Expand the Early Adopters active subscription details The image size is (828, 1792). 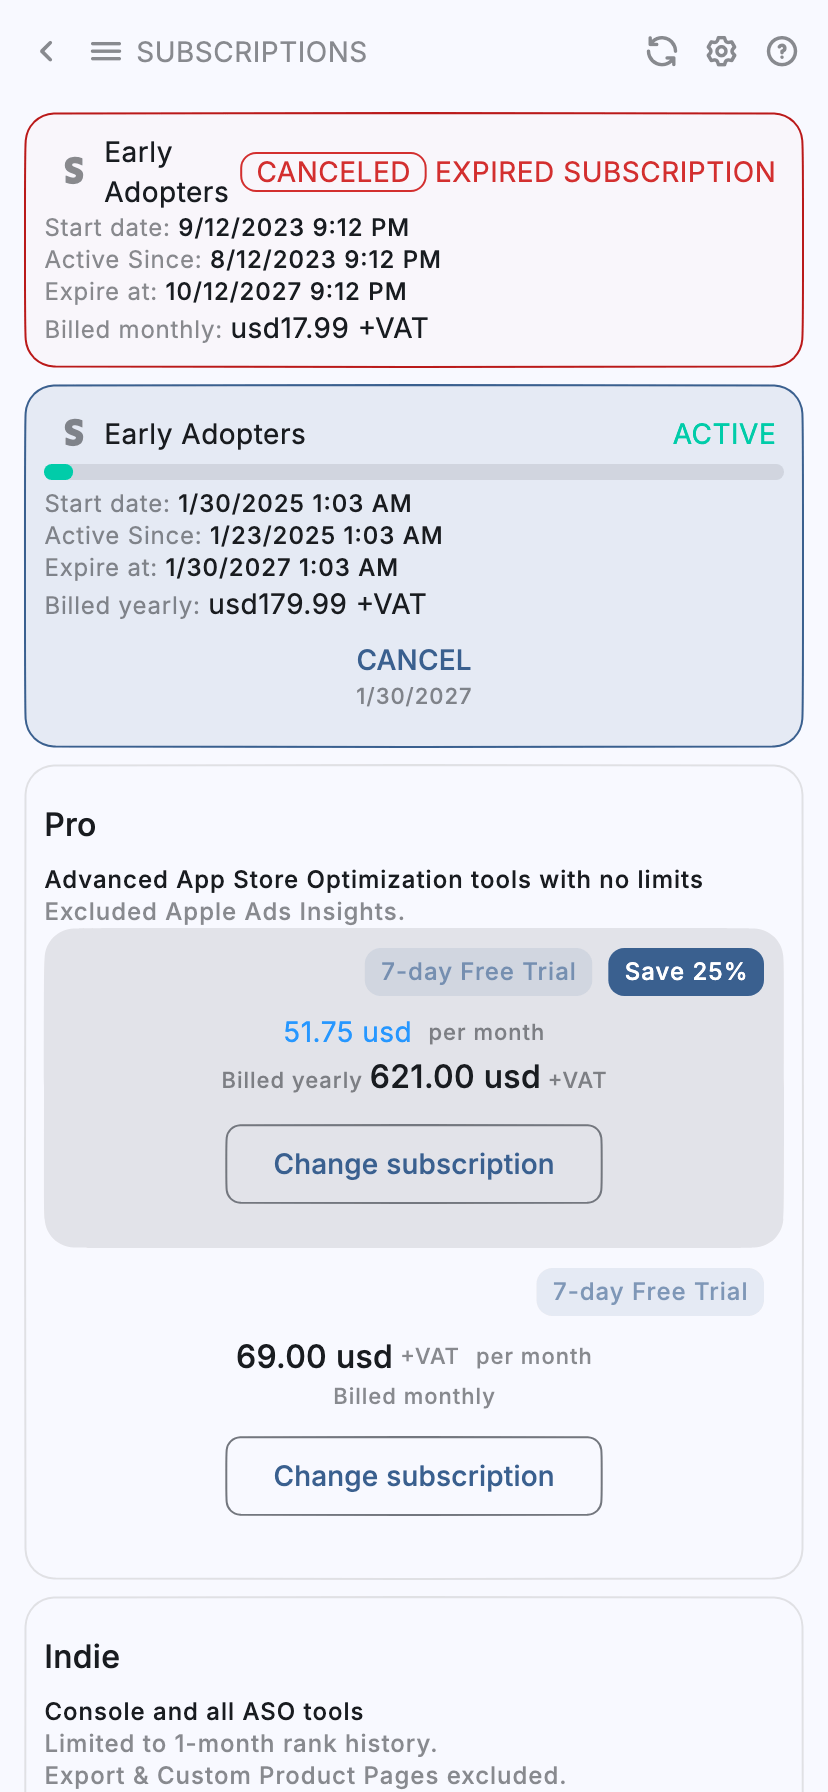pos(204,433)
